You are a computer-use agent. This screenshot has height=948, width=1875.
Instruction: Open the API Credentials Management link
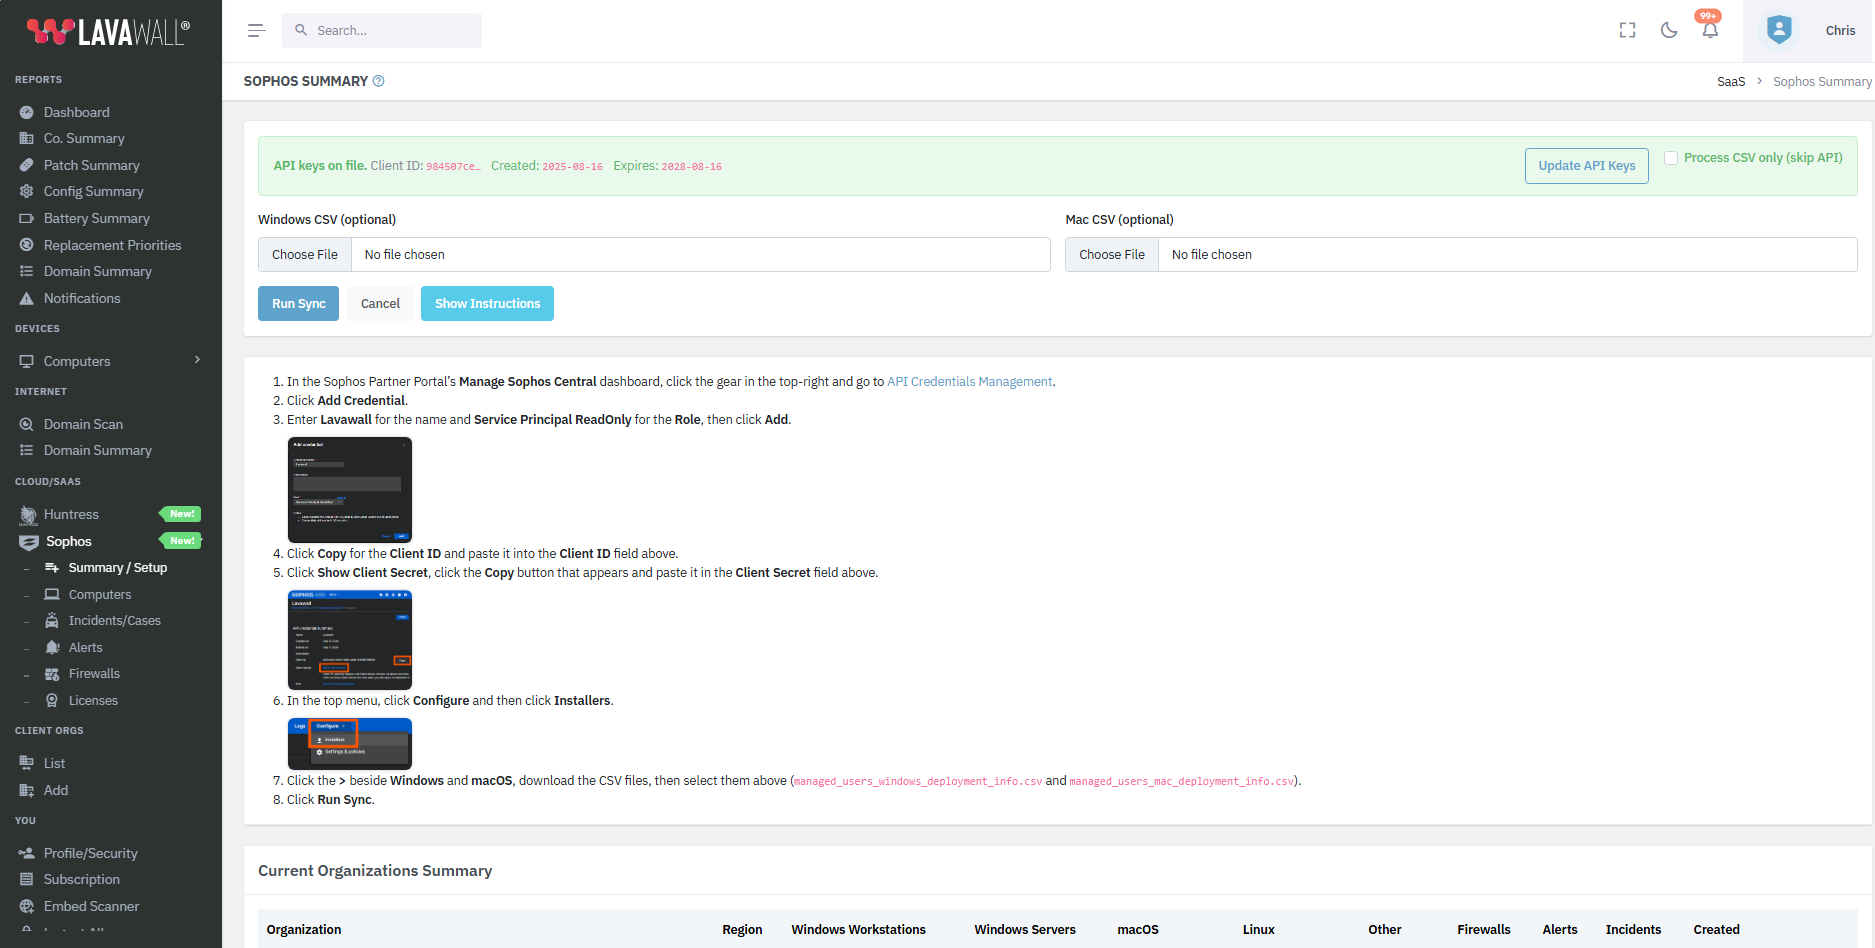[x=968, y=381]
